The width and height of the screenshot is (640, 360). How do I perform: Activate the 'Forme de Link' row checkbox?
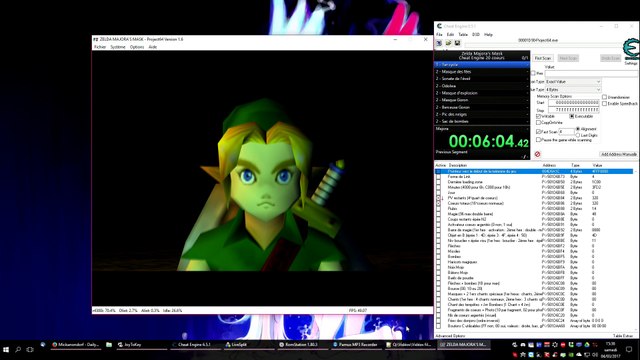[439, 177]
